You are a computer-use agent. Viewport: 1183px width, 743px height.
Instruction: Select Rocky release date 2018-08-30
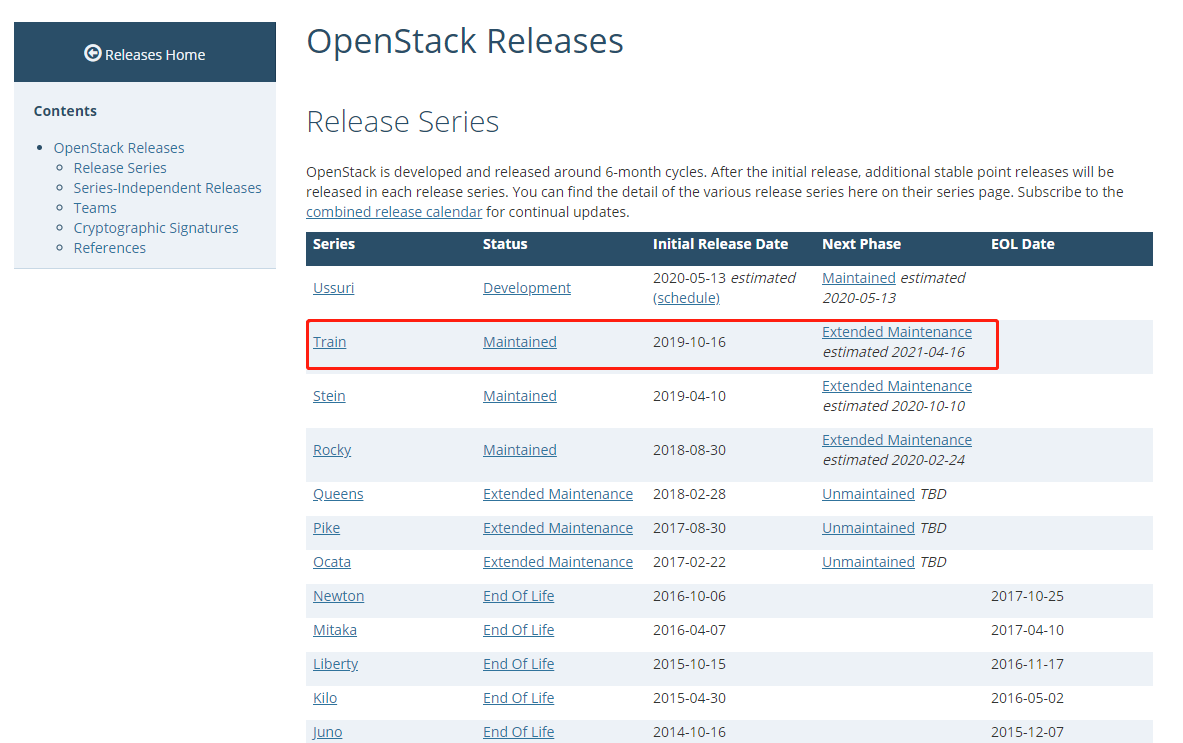click(x=690, y=450)
